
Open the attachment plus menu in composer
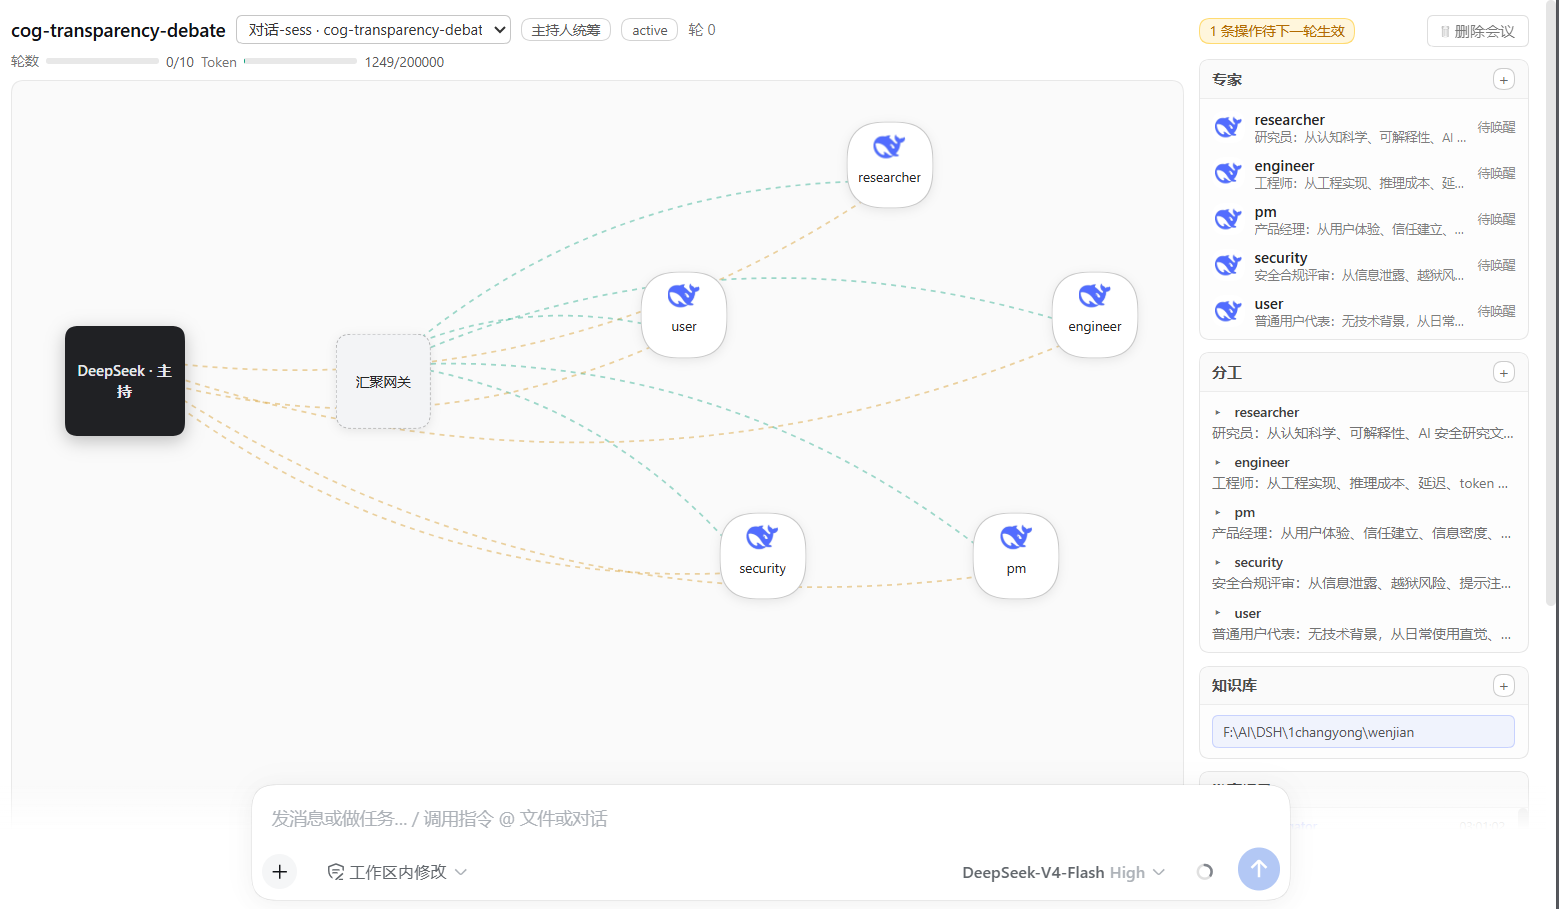click(280, 872)
